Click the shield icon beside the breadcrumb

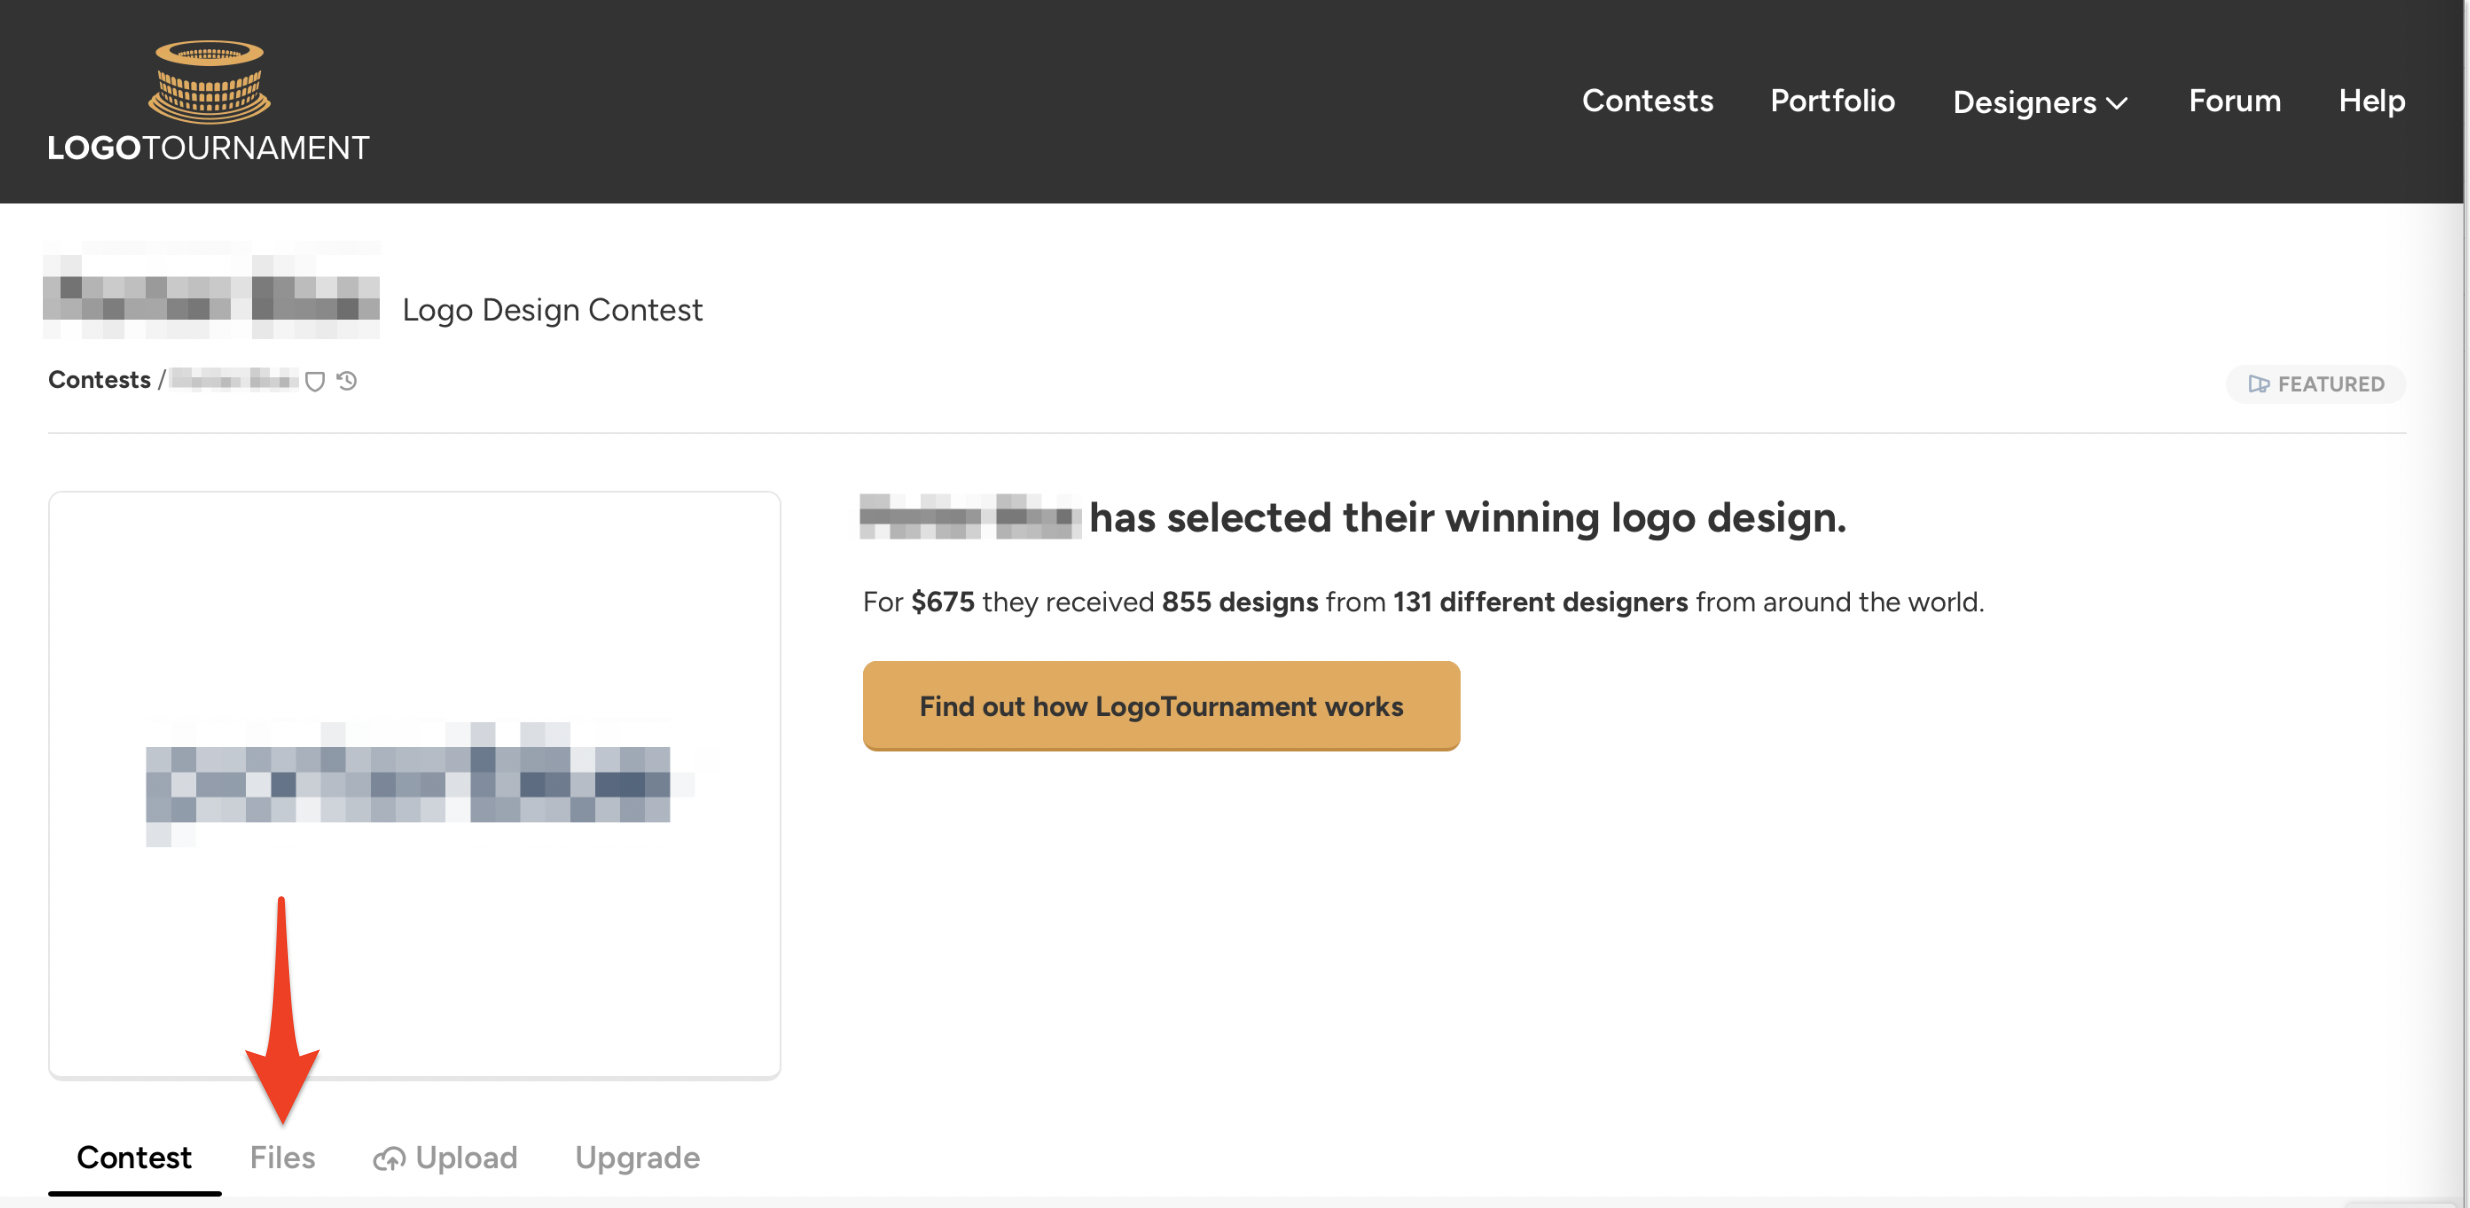pos(315,381)
